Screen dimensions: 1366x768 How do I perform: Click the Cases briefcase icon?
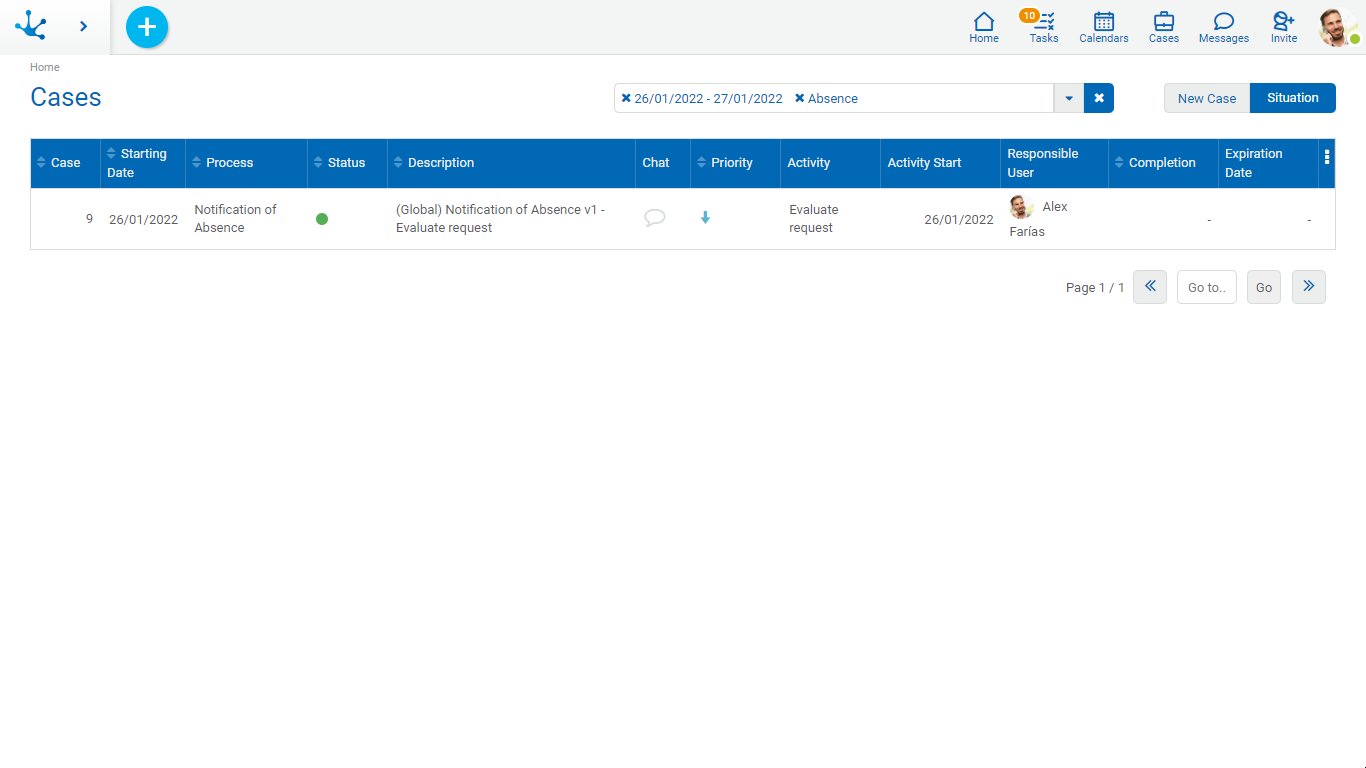1163,27
